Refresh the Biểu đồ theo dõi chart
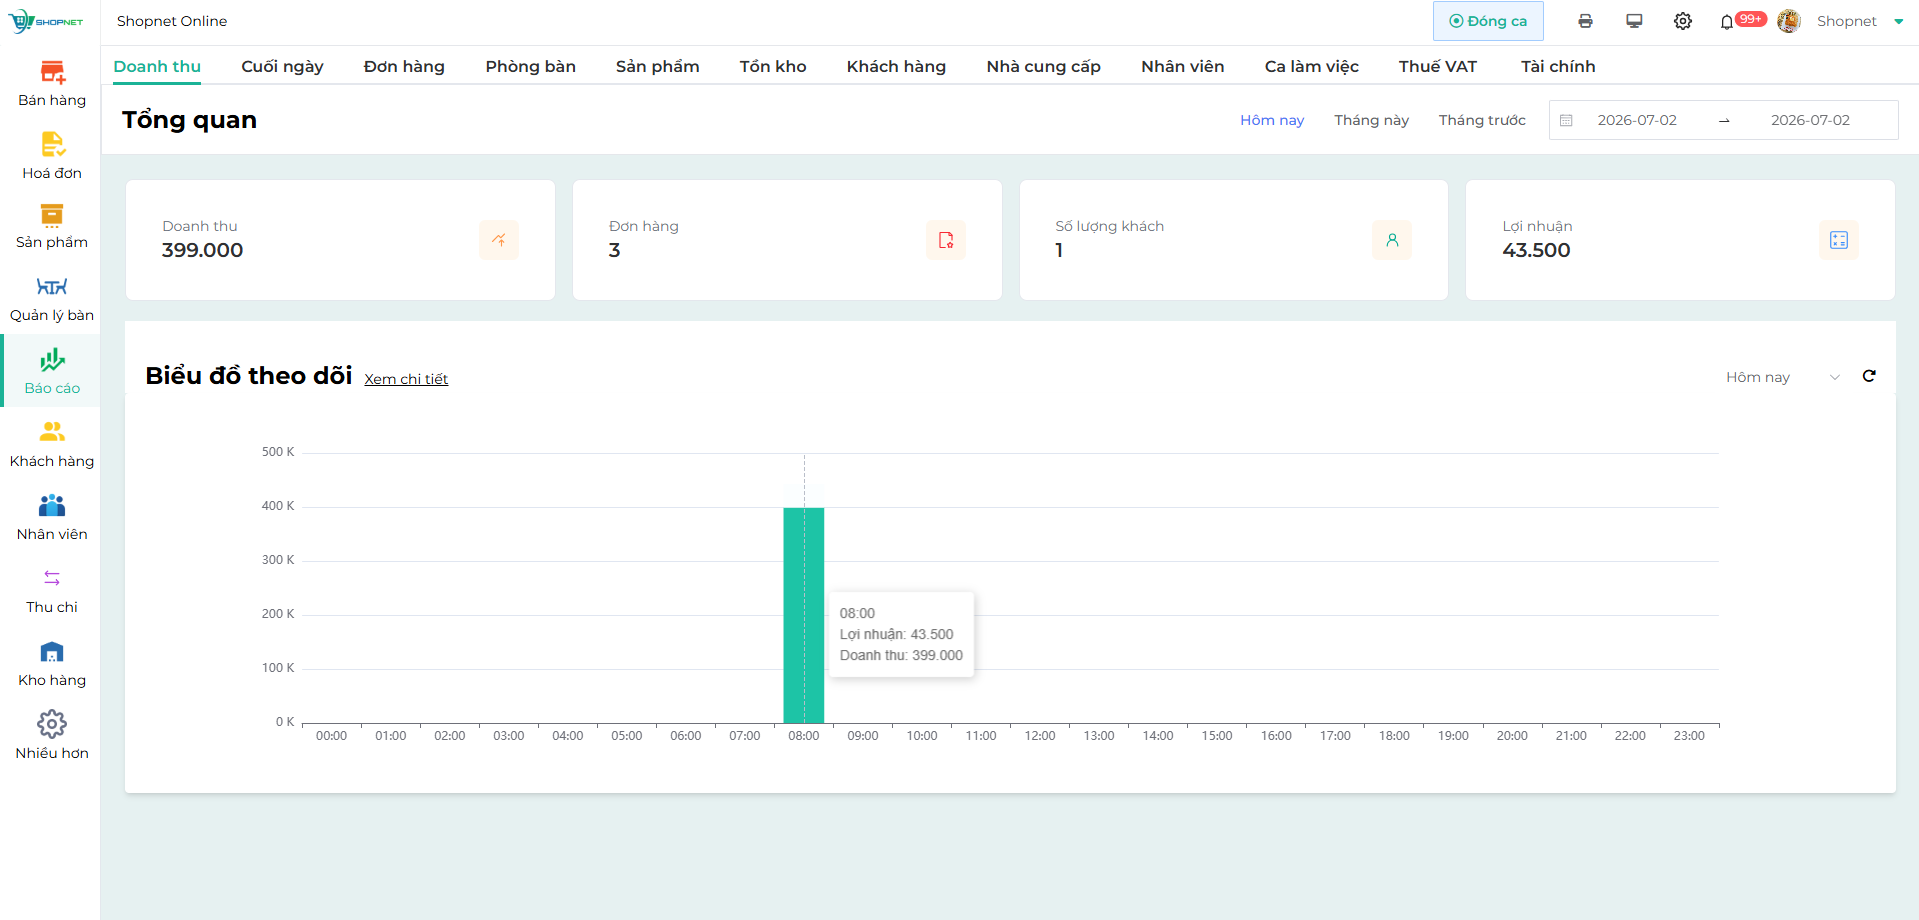Screen dimensions: 1919x920 [1869, 376]
